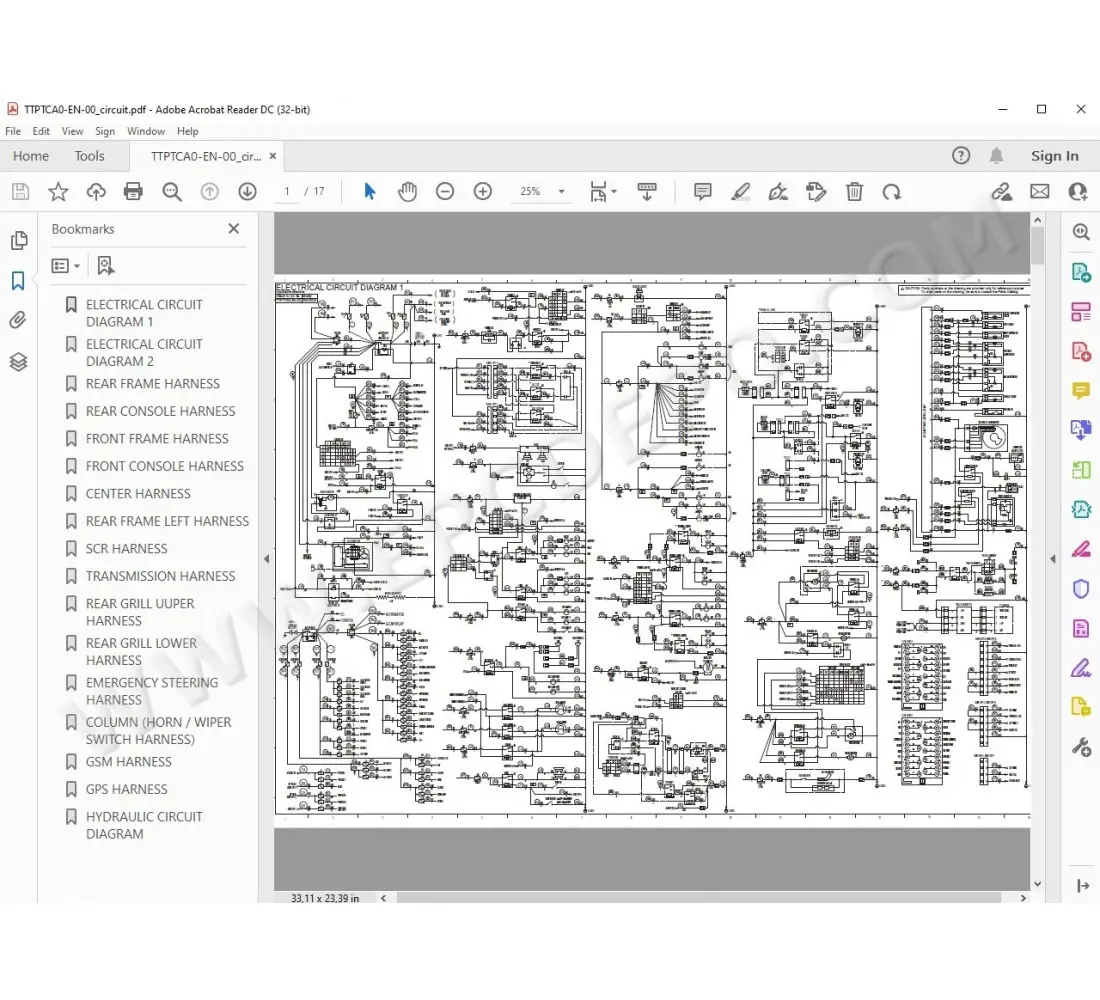Toggle the Bookmarks panel icon
Screen dimensions: 1100x1000
(x=18, y=281)
